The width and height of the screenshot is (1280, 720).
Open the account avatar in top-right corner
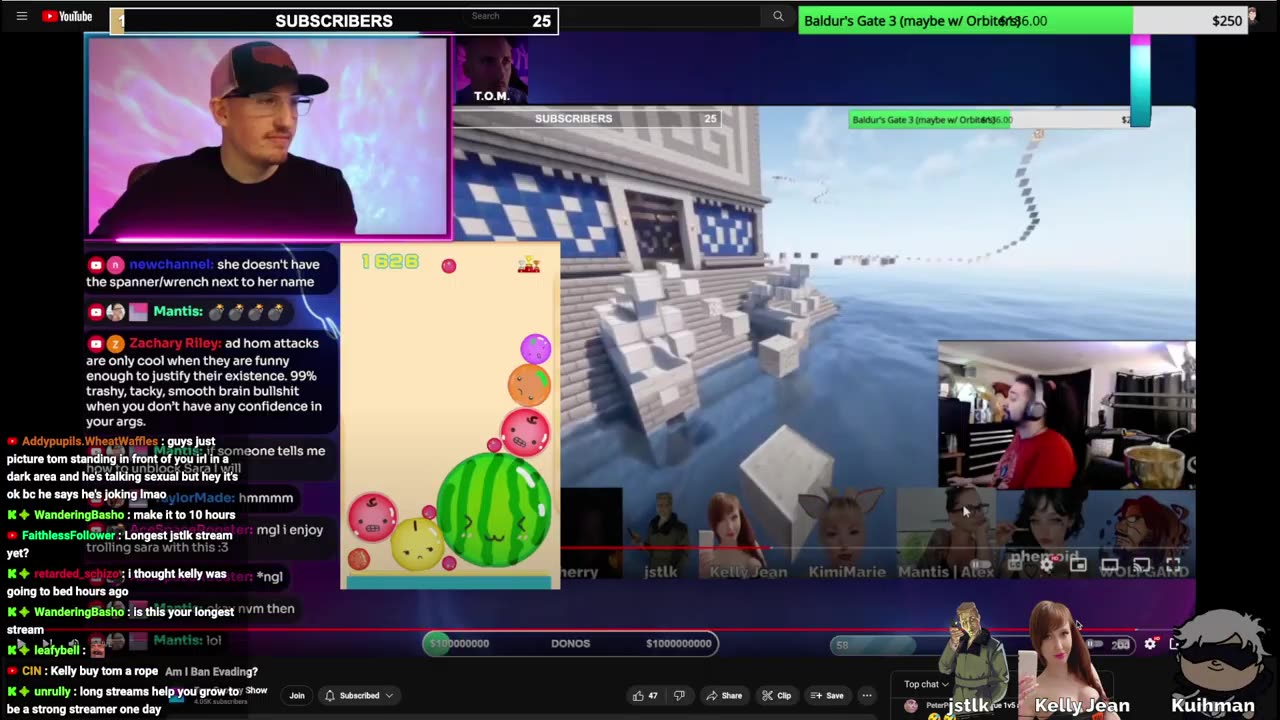1252,15
